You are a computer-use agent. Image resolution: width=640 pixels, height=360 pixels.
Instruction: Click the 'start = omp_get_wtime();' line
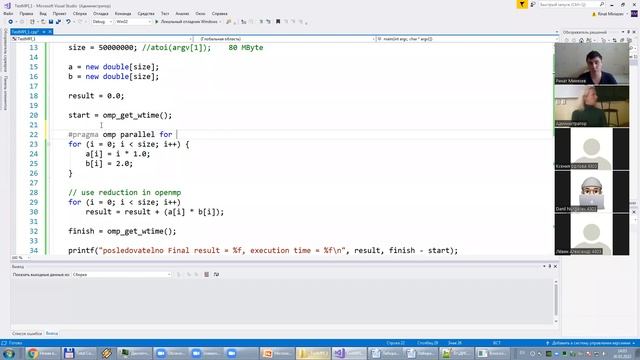tap(120, 115)
